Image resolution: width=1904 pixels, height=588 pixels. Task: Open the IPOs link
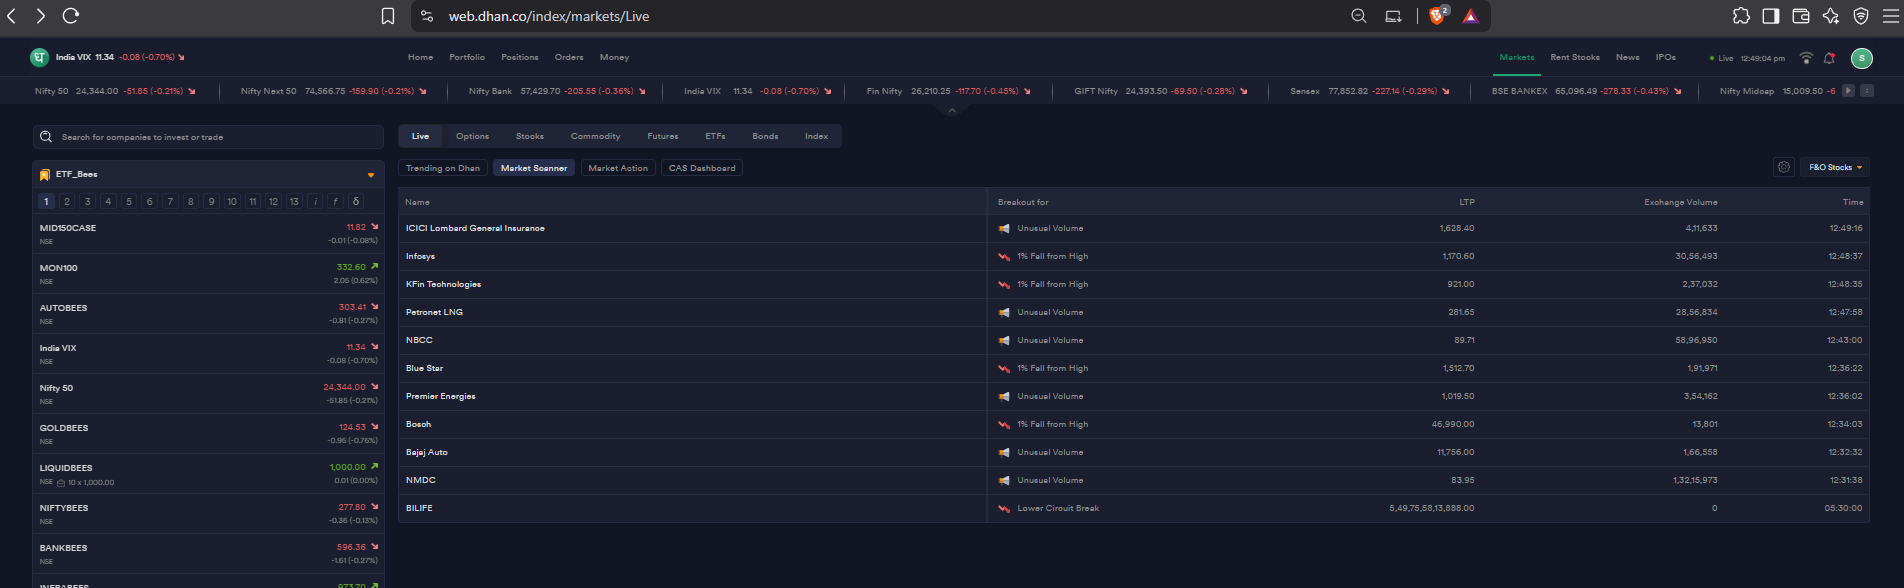click(1666, 58)
